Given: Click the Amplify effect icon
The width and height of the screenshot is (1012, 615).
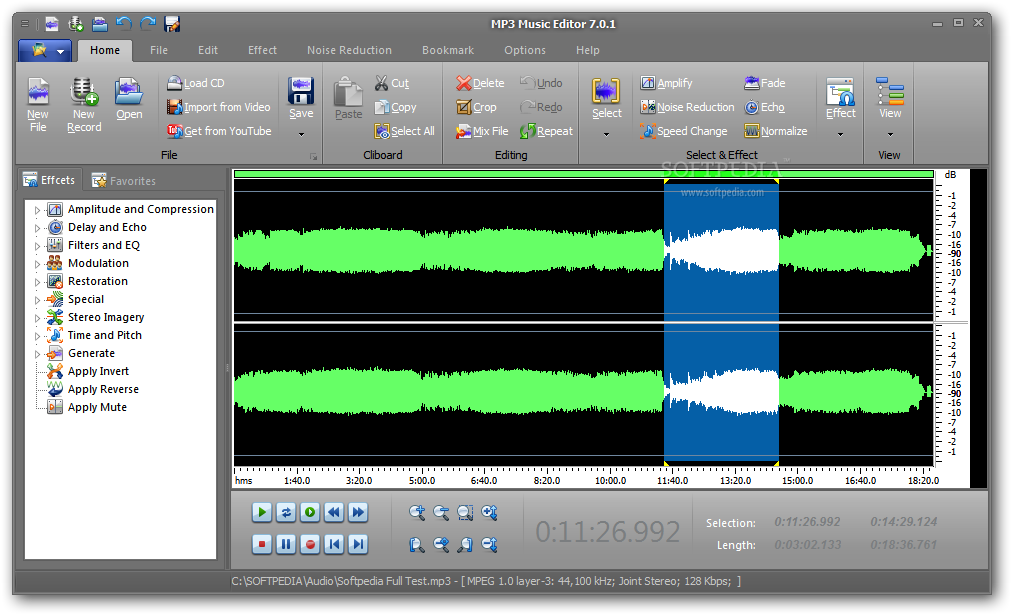Looking at the screenshot, I should 648,83.
